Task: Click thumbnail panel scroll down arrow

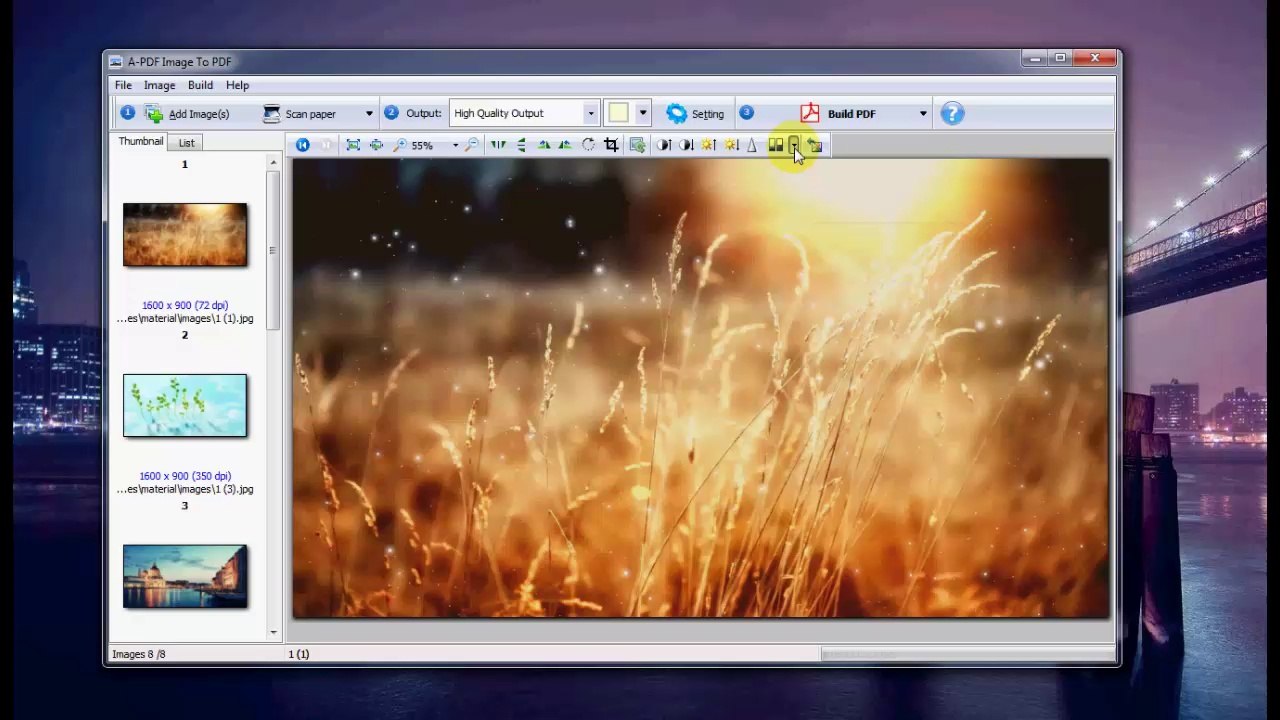Action: (x=274, y=632)
